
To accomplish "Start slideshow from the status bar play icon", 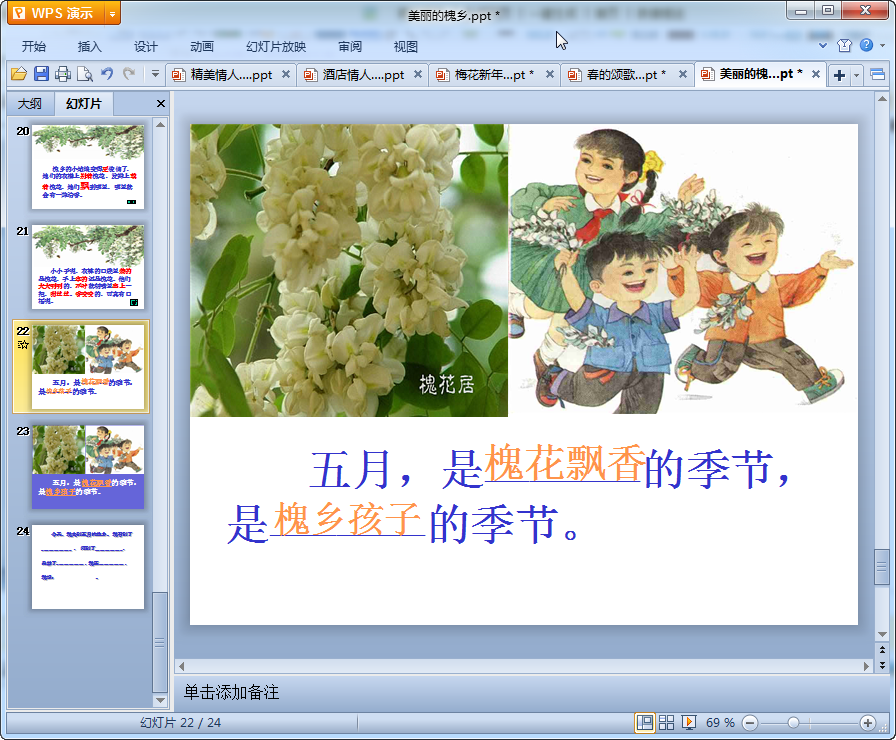I will 689,723.
